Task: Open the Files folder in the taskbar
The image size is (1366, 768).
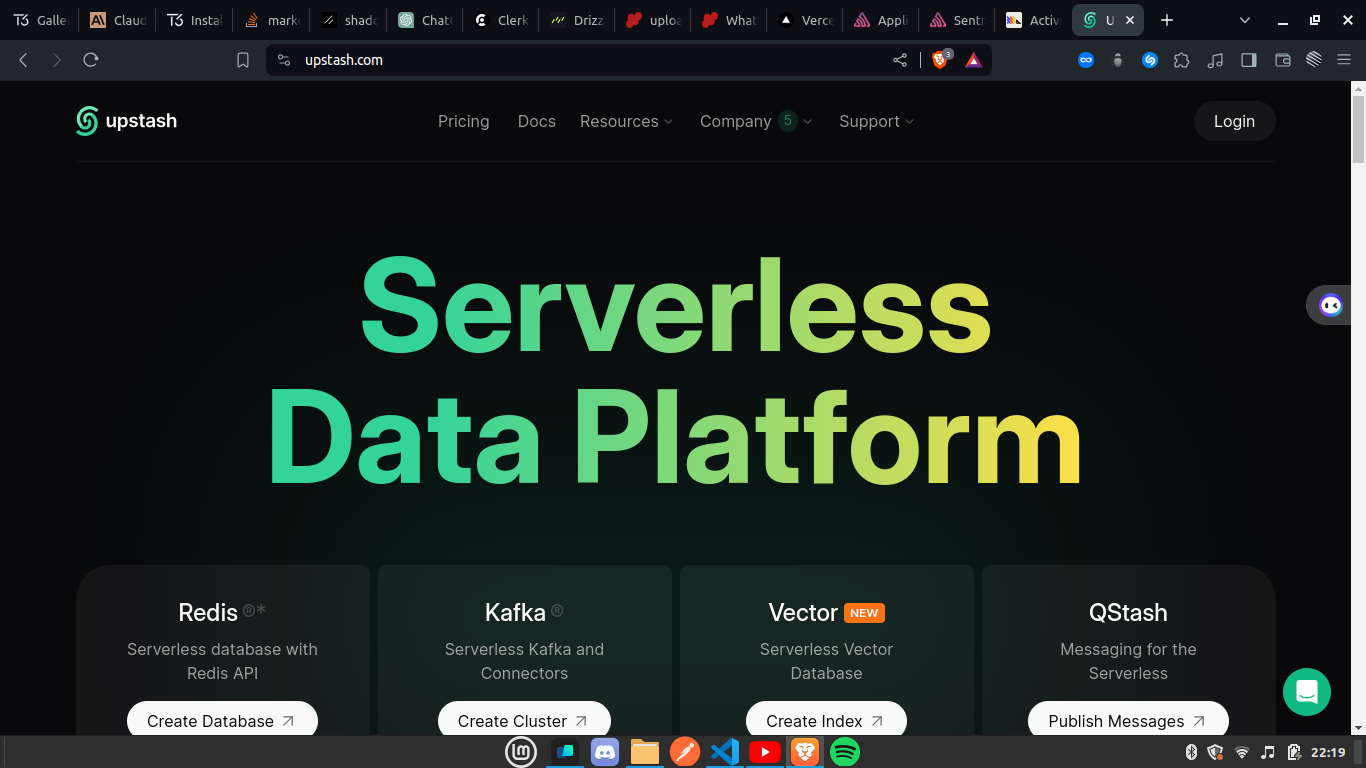Action: coord(645,752)
